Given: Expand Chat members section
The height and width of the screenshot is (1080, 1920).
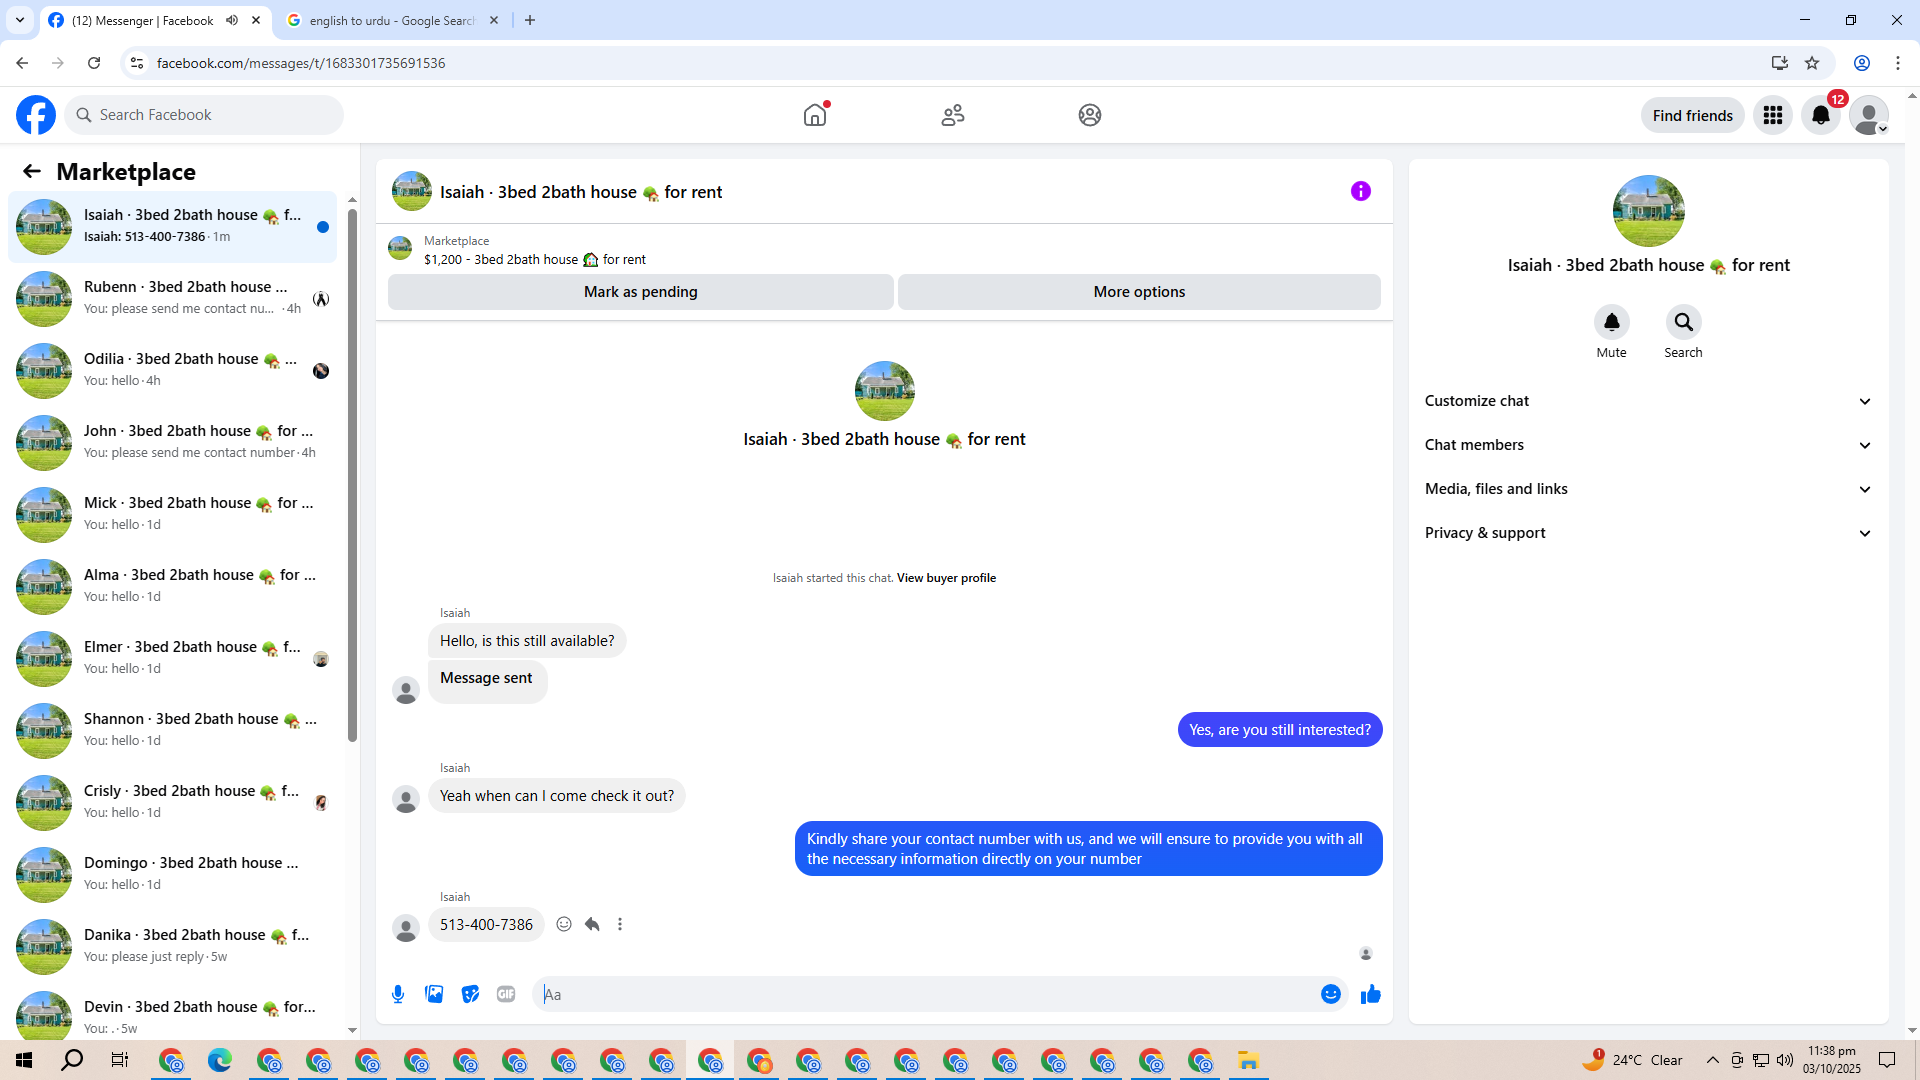Looking at the screenshot, I should pos(1648,445).
